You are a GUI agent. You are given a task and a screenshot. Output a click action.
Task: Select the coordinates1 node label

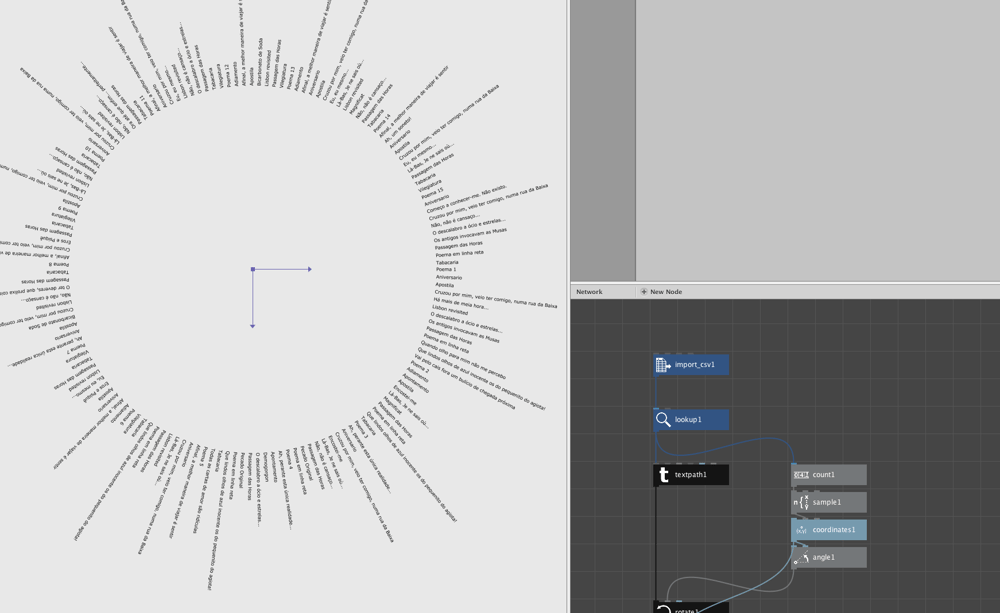[x=834, y=530]
